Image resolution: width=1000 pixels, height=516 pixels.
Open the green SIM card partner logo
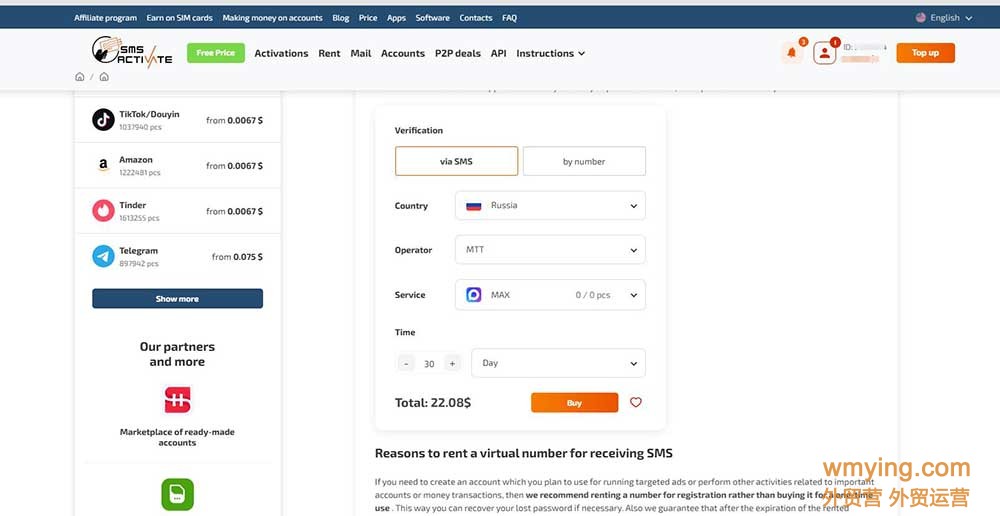point(177,494)
